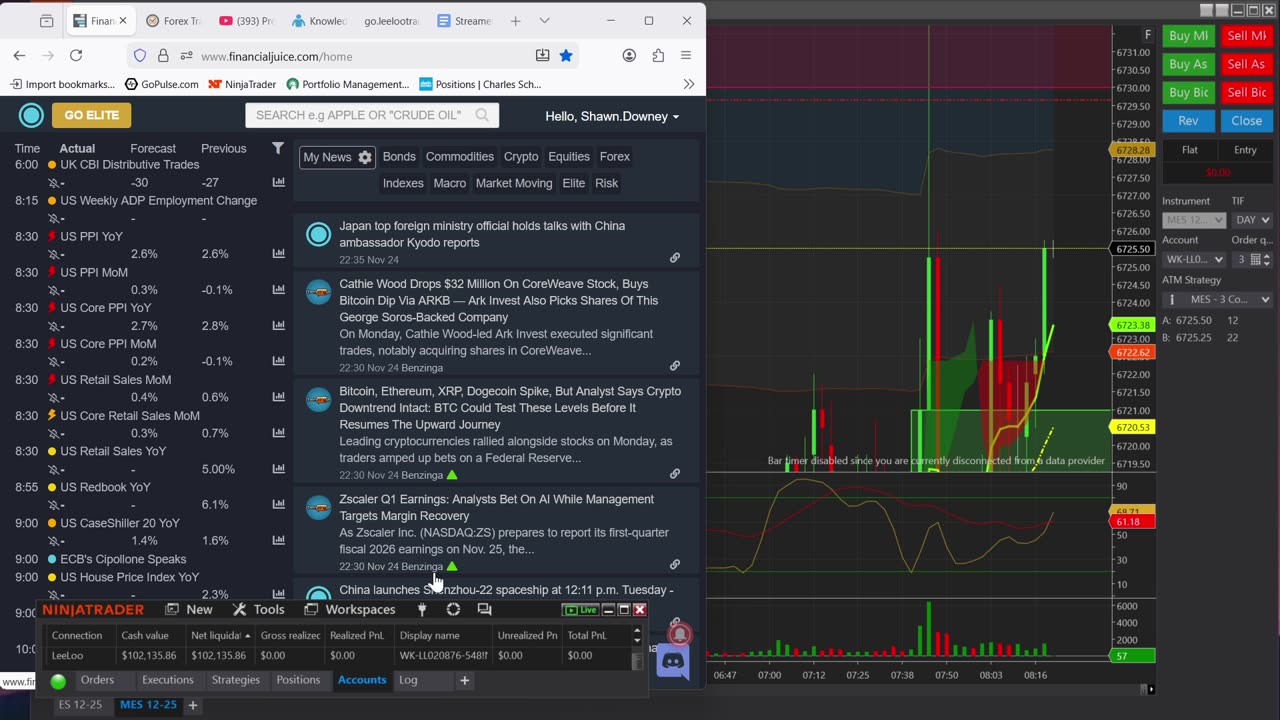Copy link of Bitcoin Ethereum XRP article
The height and width of the screenshot is (720, 1280).
[x=675, y=474]
